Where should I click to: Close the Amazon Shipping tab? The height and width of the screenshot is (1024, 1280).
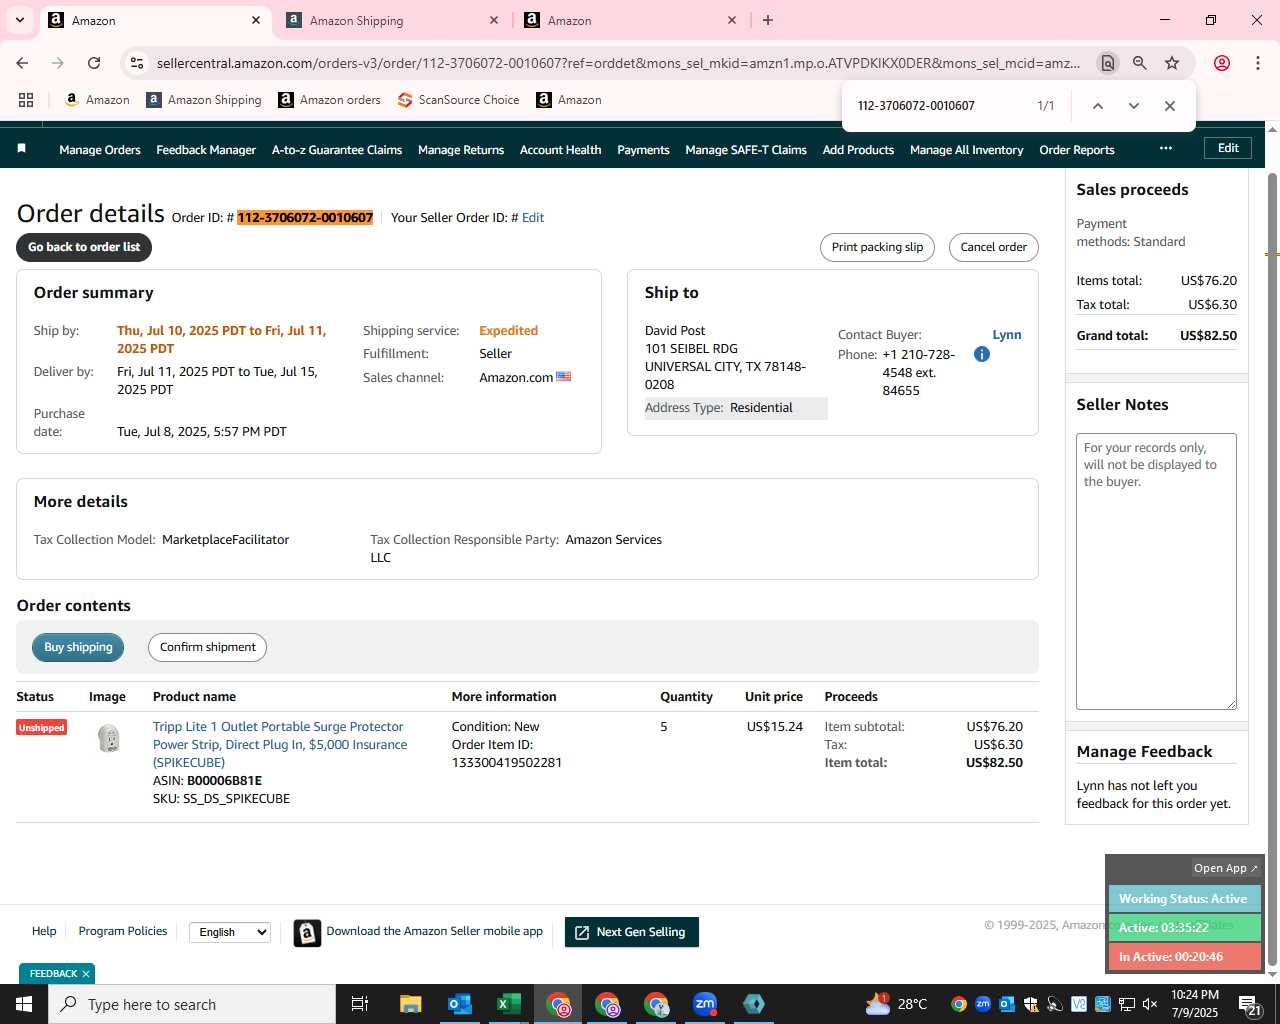point(494,20)
